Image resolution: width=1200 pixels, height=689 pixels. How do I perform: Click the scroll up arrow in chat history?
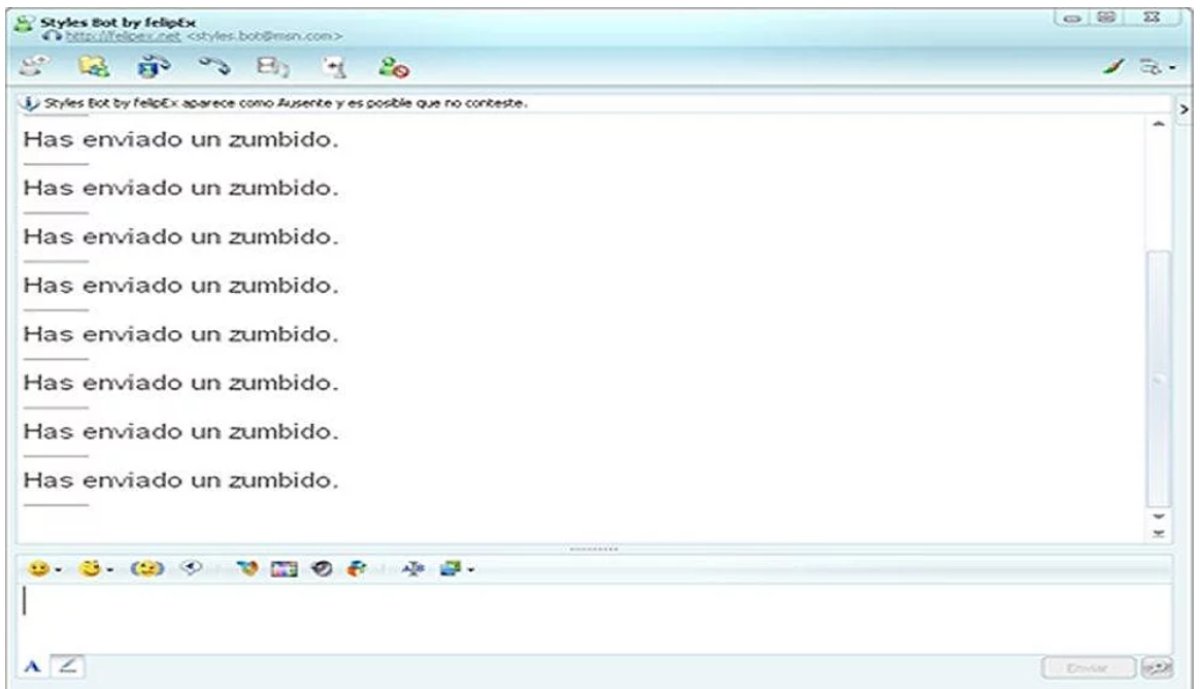1159,123
